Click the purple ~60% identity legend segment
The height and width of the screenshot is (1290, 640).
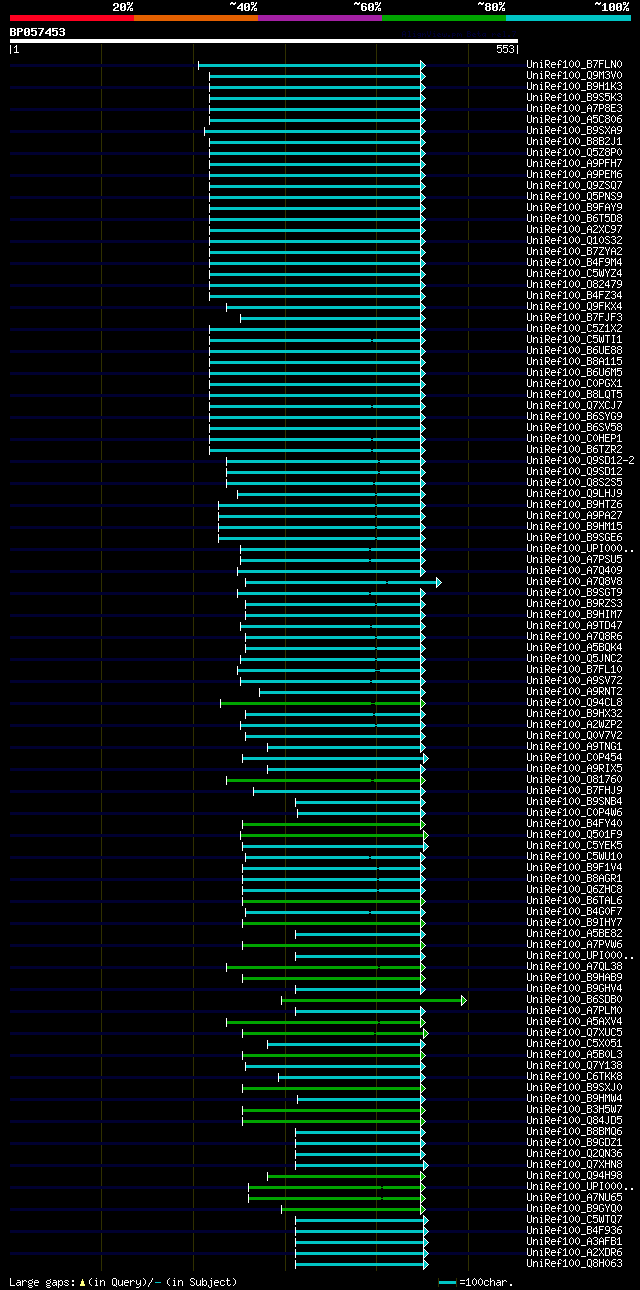coord(320,17)
